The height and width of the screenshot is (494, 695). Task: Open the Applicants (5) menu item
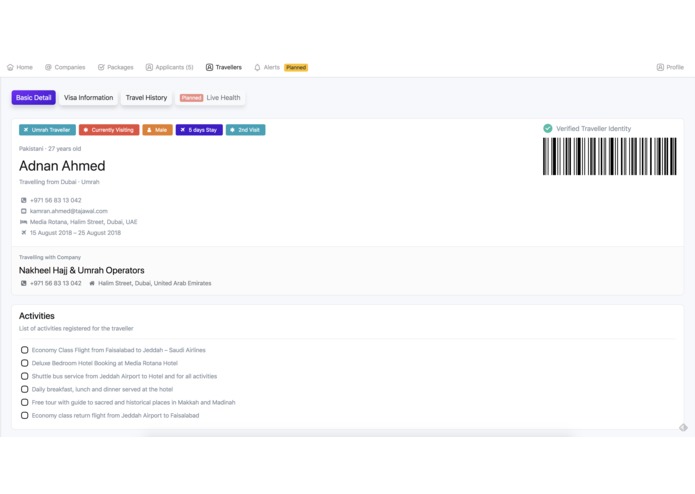point(170,67)
